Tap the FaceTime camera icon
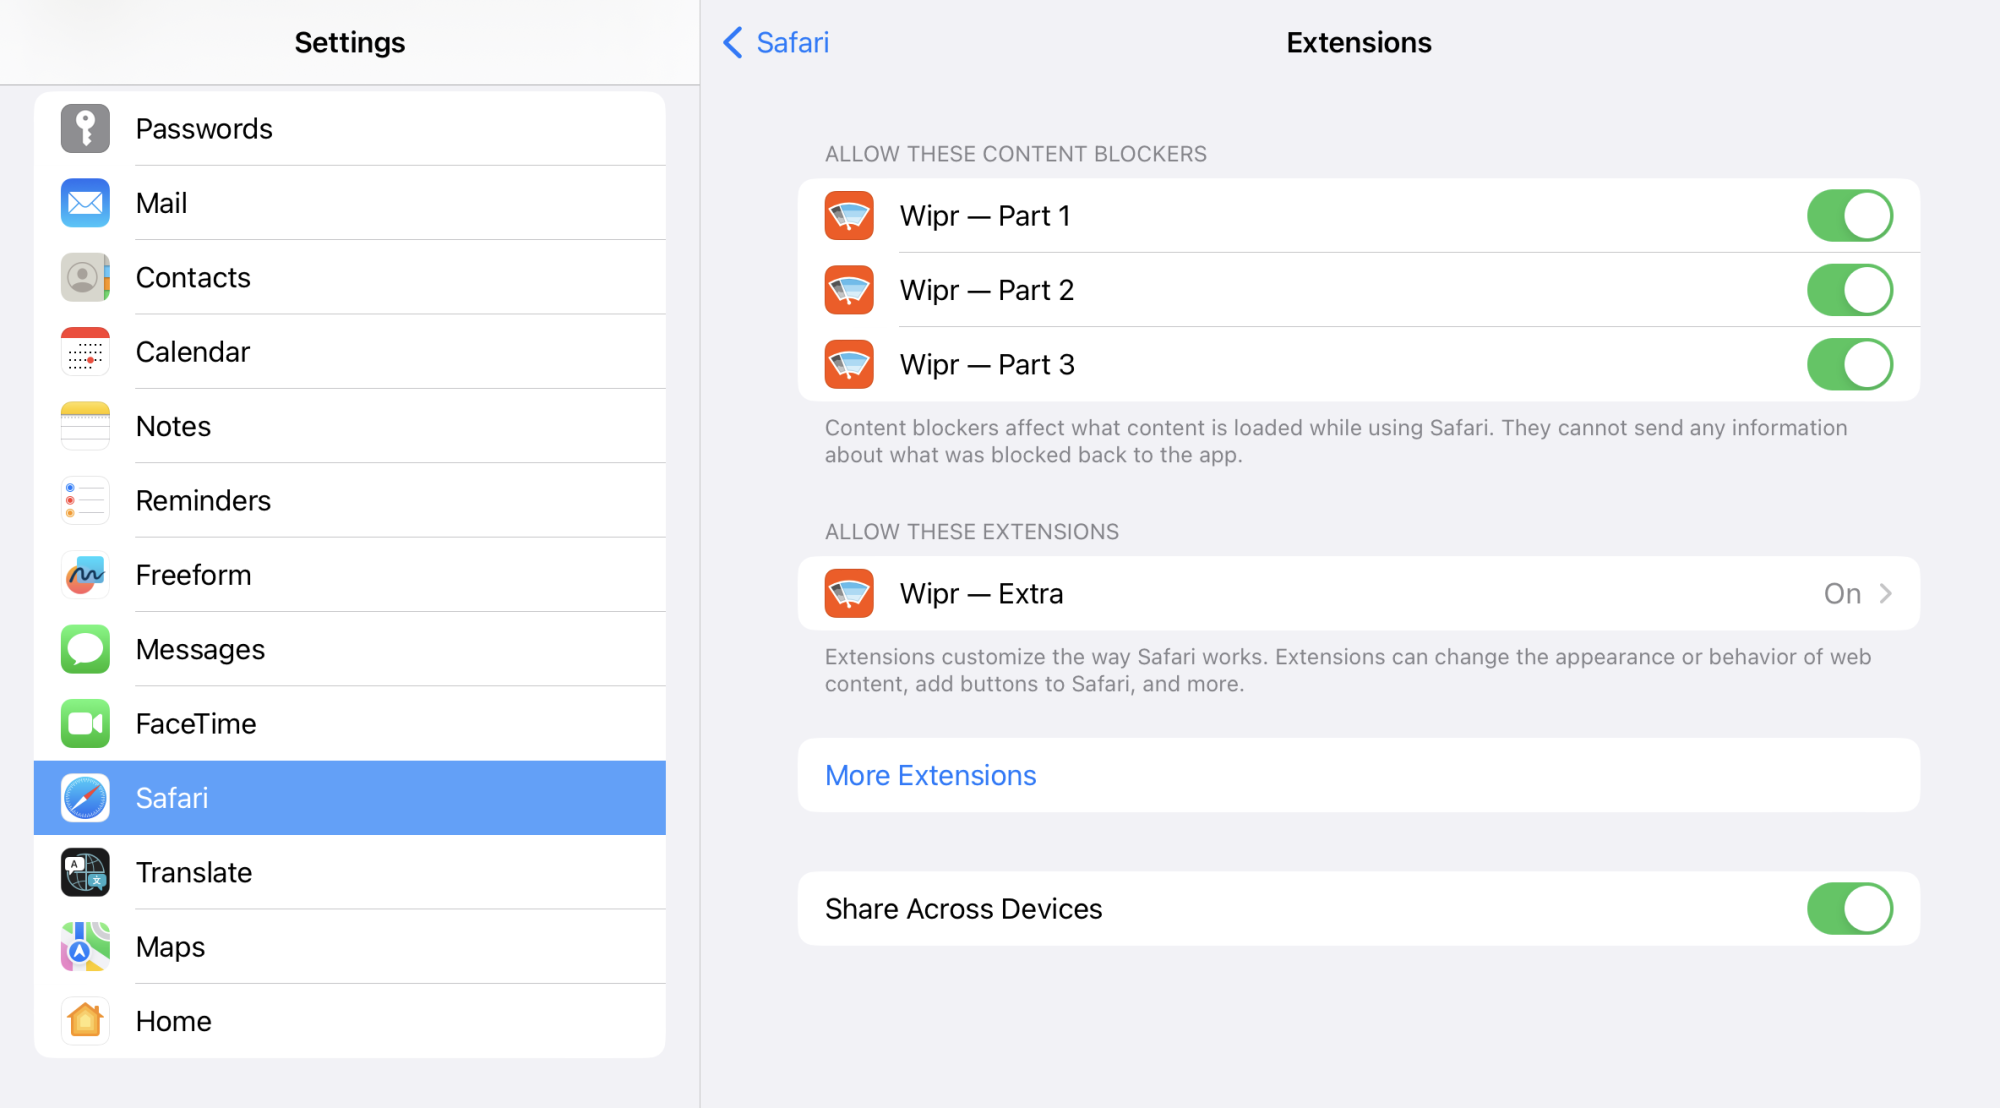2000x1108 pixels. pyautogui.click(x=85, y=724)
